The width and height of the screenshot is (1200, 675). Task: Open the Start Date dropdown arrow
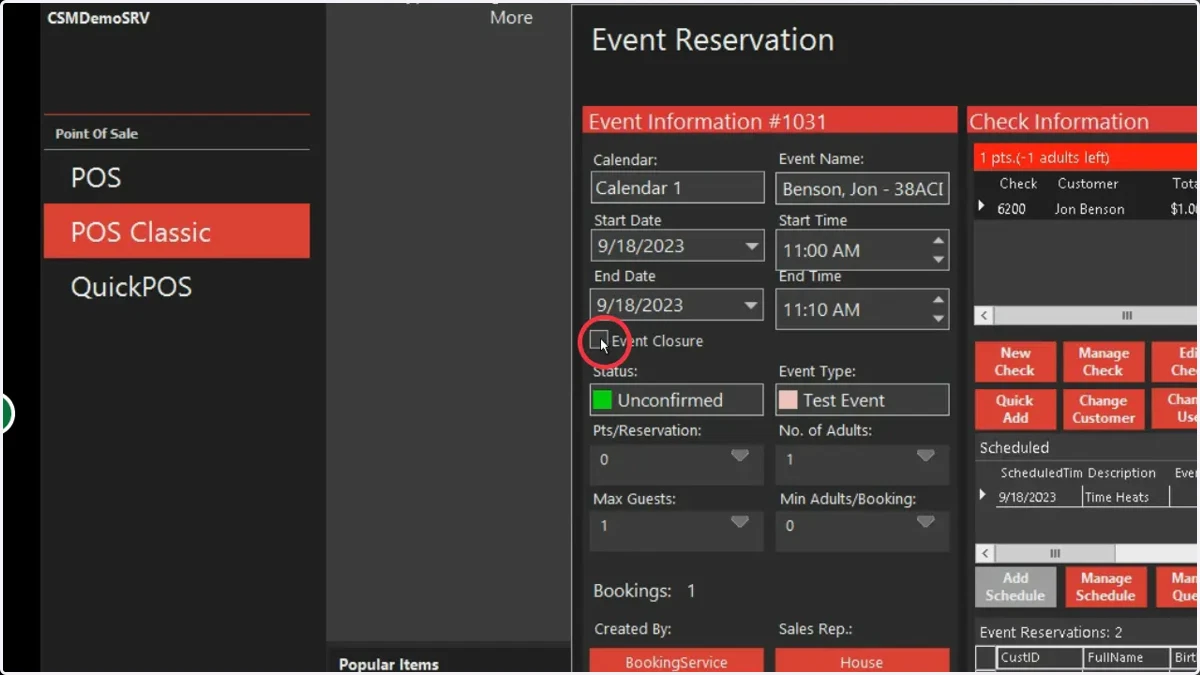pyautogui.click(x=751, y=246)
